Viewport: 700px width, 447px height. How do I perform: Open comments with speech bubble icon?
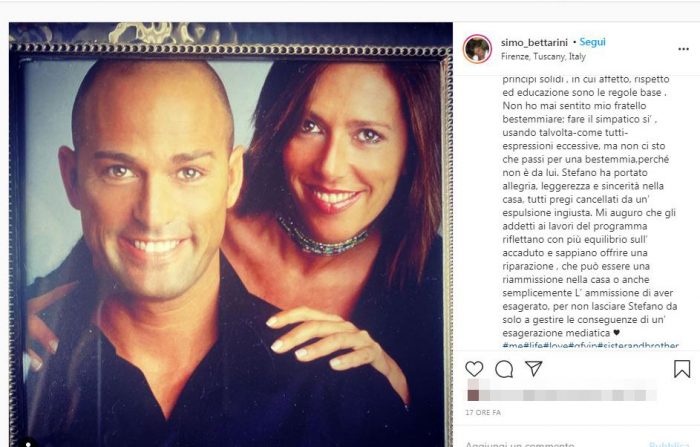(x=504, y=369)
